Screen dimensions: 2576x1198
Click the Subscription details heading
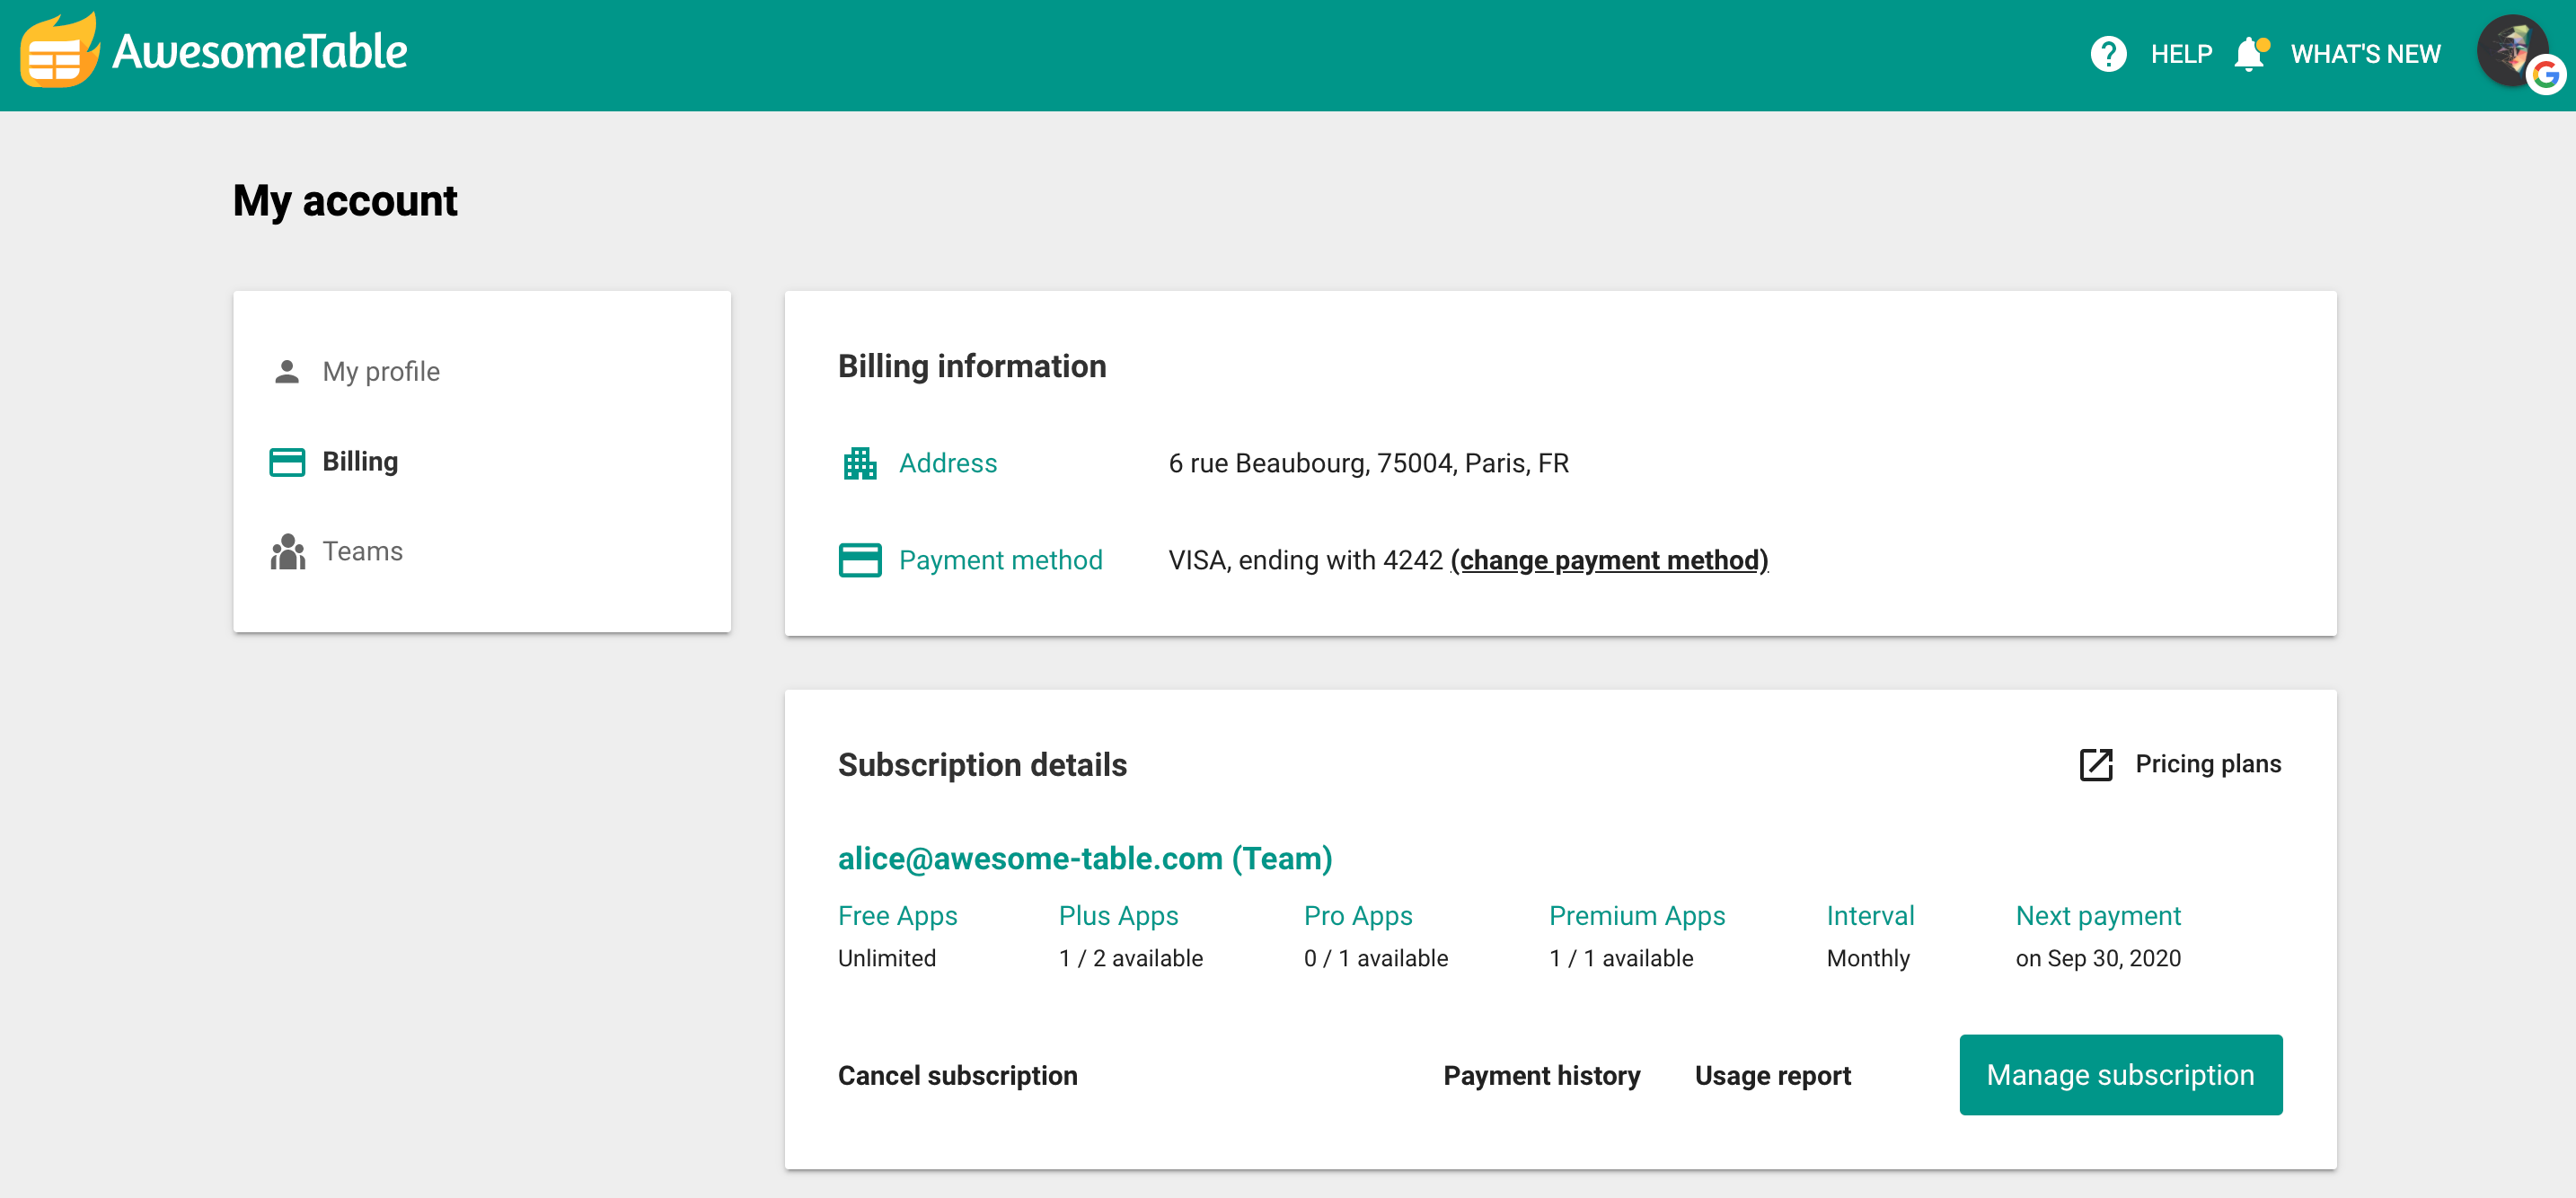(x=981, y=764)
